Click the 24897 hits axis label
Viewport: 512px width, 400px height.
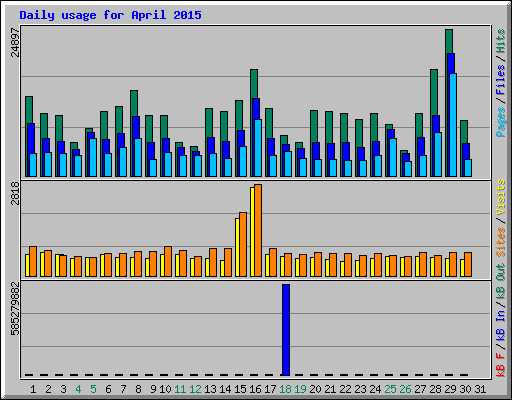pyautogui.click(x=15, y=42)
